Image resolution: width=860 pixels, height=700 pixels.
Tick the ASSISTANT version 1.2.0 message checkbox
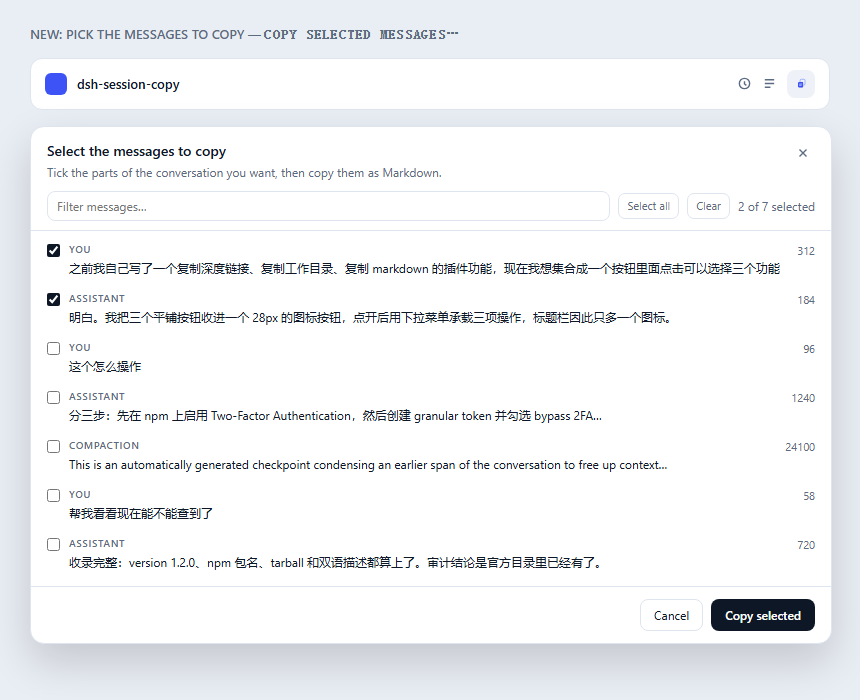[x=53, y=544]
